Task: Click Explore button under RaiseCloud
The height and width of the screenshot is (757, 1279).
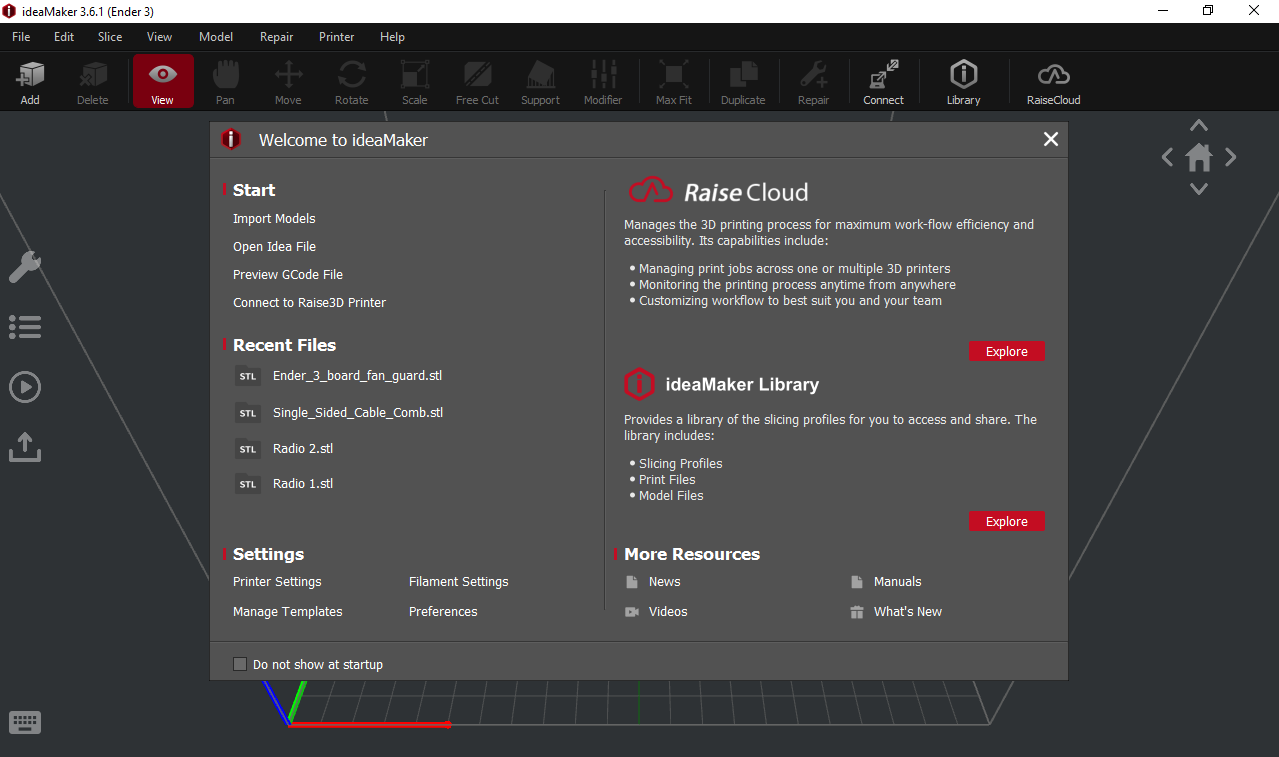Action: click(1007, 351)
